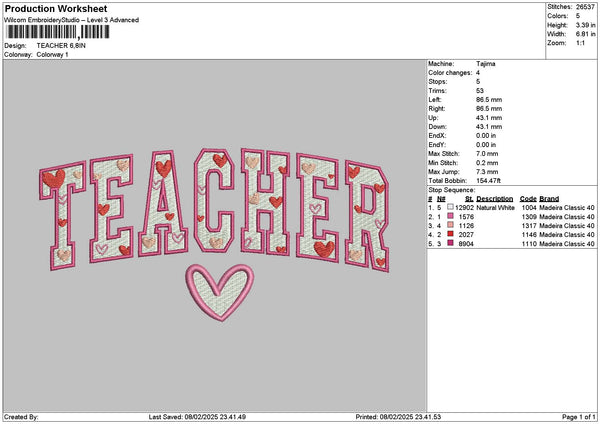Click the 'Colorway 1' value
600x424 pixels.
point(52,55)
